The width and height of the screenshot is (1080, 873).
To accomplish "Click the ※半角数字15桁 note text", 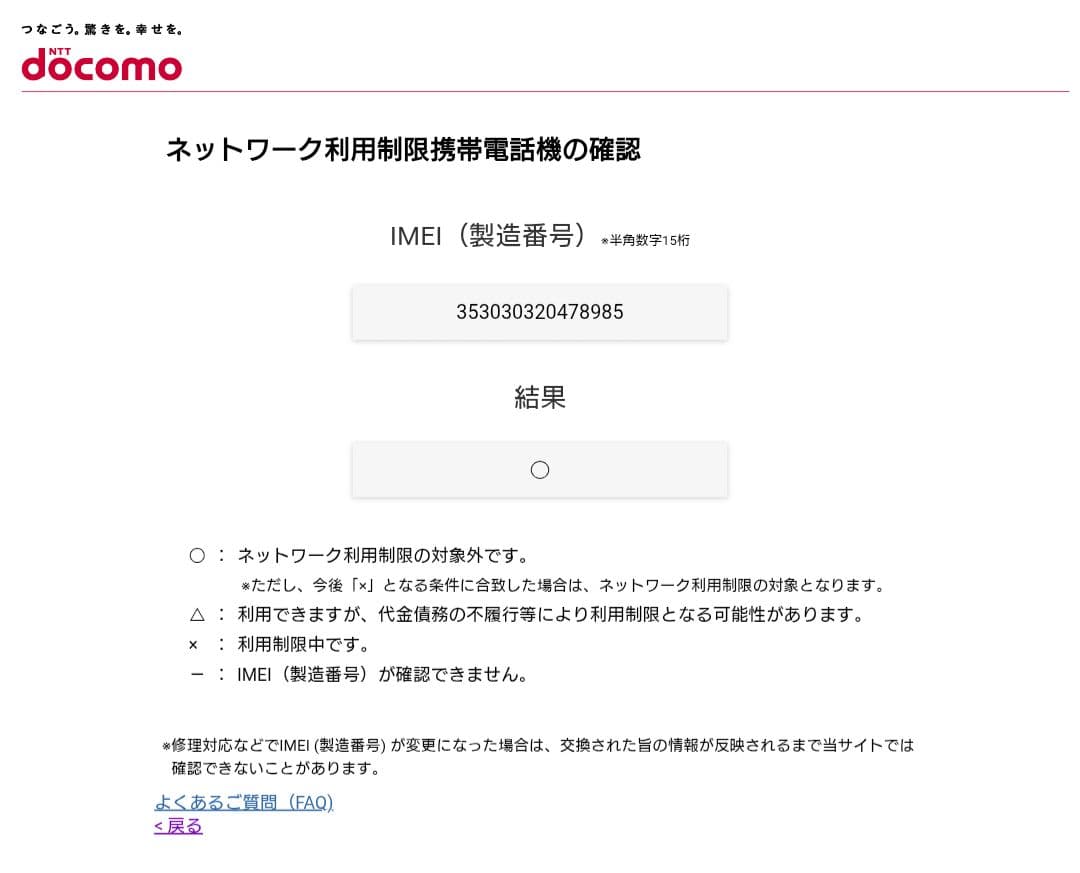I will (x=646, y=241).
